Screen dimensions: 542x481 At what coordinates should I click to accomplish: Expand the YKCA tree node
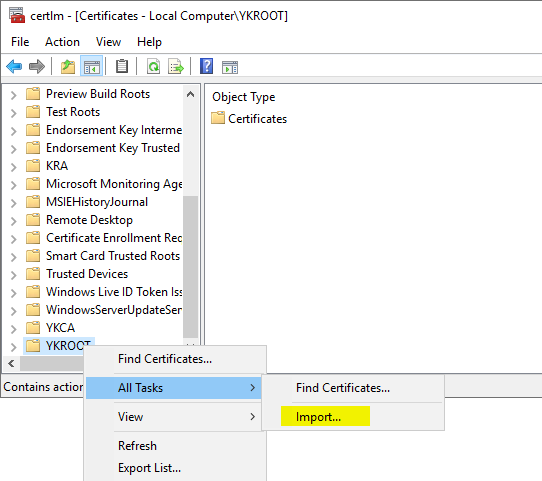point(13,329)
